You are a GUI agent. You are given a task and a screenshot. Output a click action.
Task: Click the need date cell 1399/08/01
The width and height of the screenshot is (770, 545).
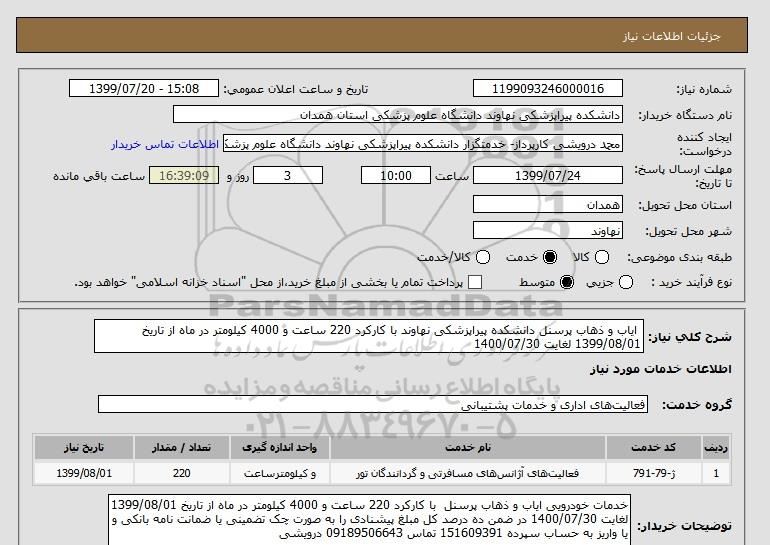[84, 473]
